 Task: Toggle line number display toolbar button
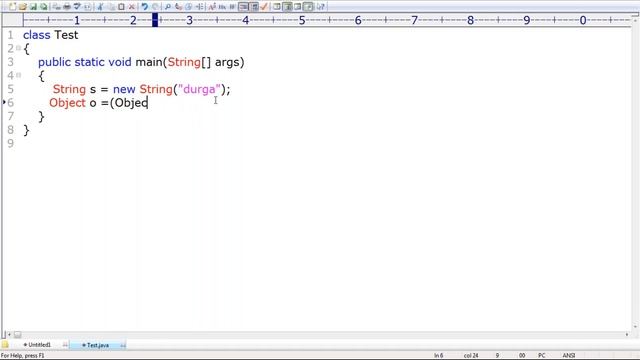pyautogui.click(x=254, y=7)
